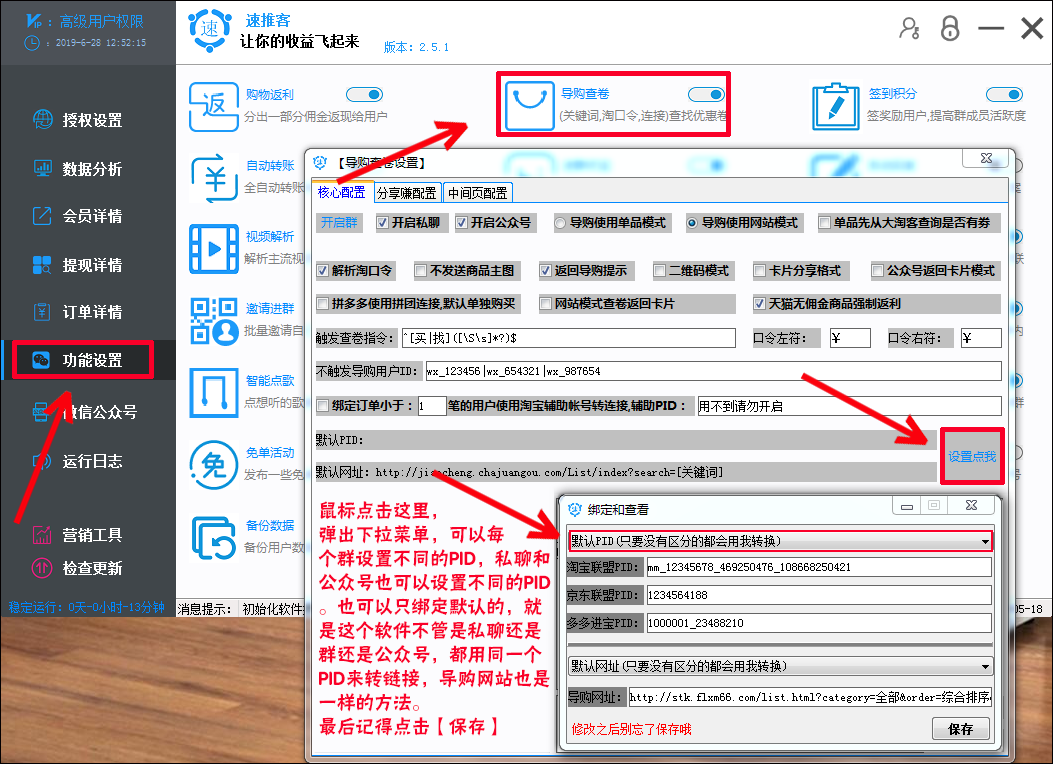This screenshot has width=1053, height=764.
Task: Toggle the 开启公众号 checkbox
Action: coord(461,223)
